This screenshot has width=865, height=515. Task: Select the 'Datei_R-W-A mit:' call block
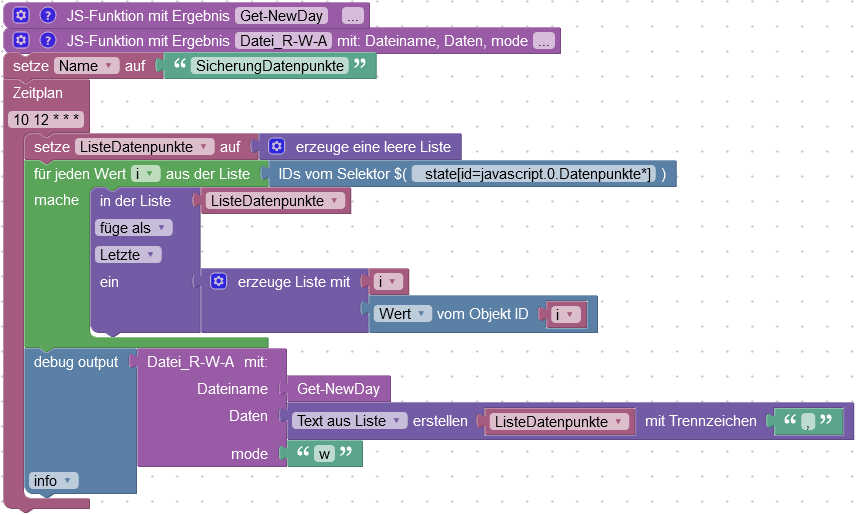click(207, 362)
